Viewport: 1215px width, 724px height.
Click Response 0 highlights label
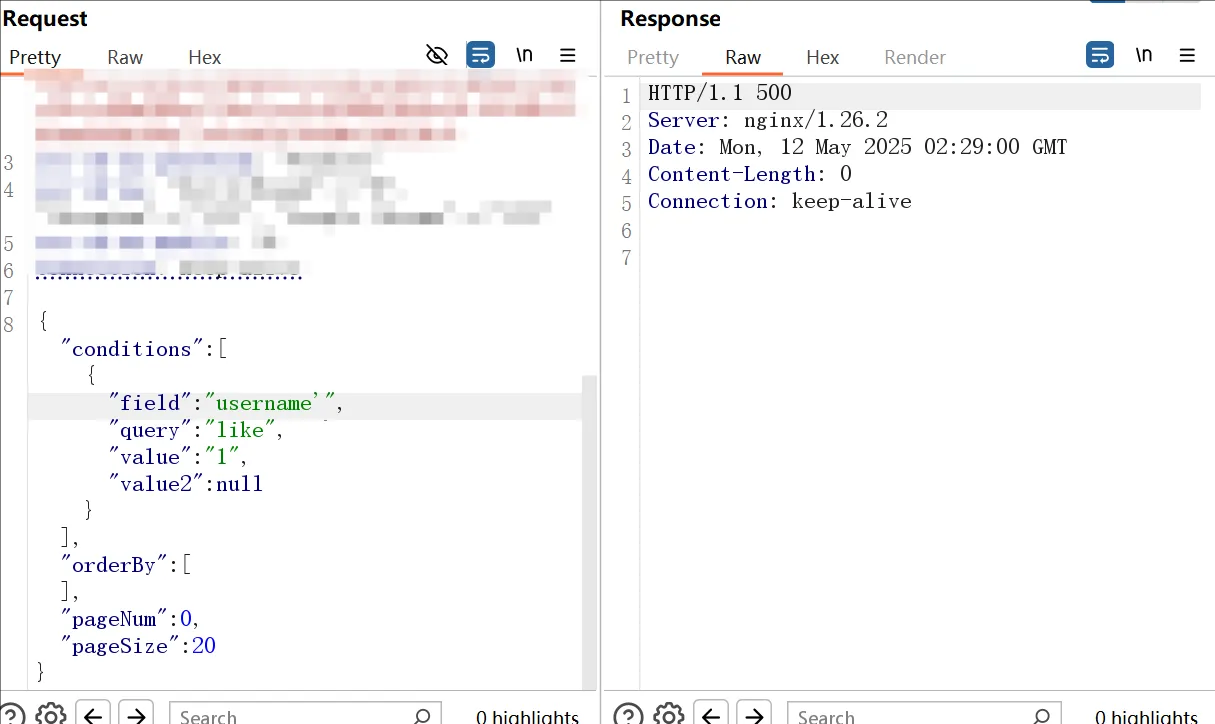click(1146, 716)
